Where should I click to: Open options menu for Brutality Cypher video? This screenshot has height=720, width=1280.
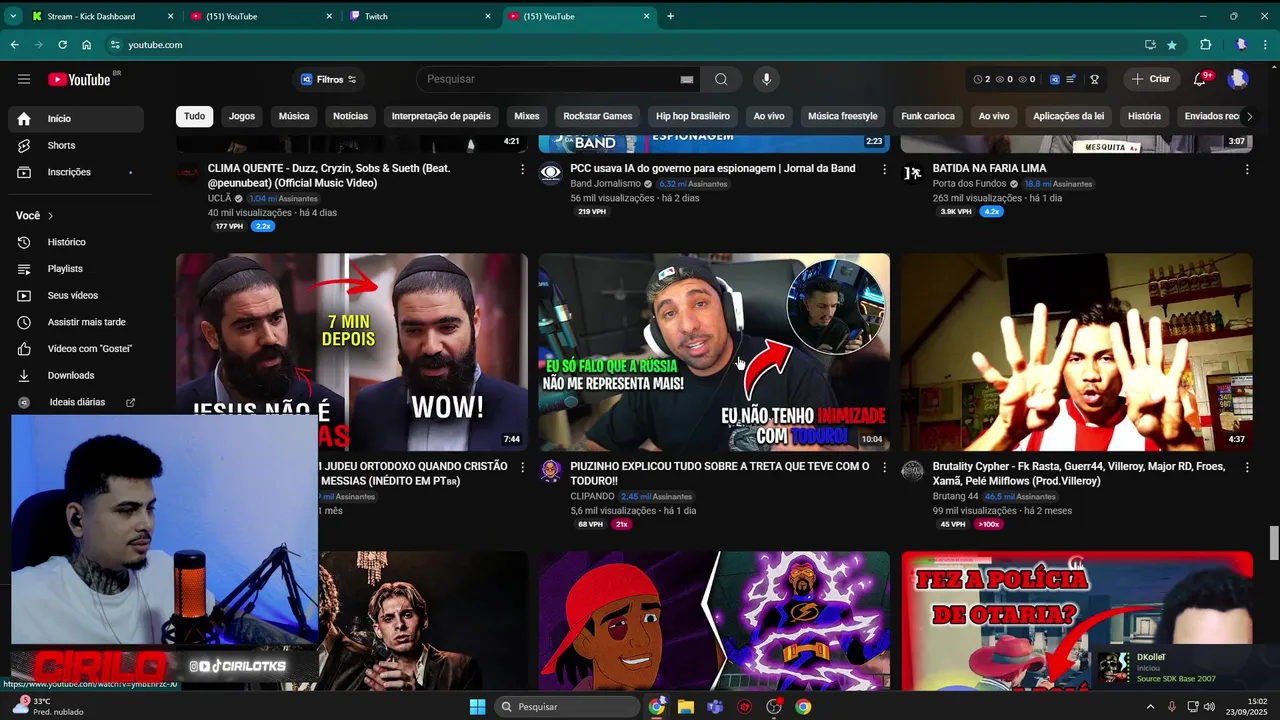coord(1246,467)
